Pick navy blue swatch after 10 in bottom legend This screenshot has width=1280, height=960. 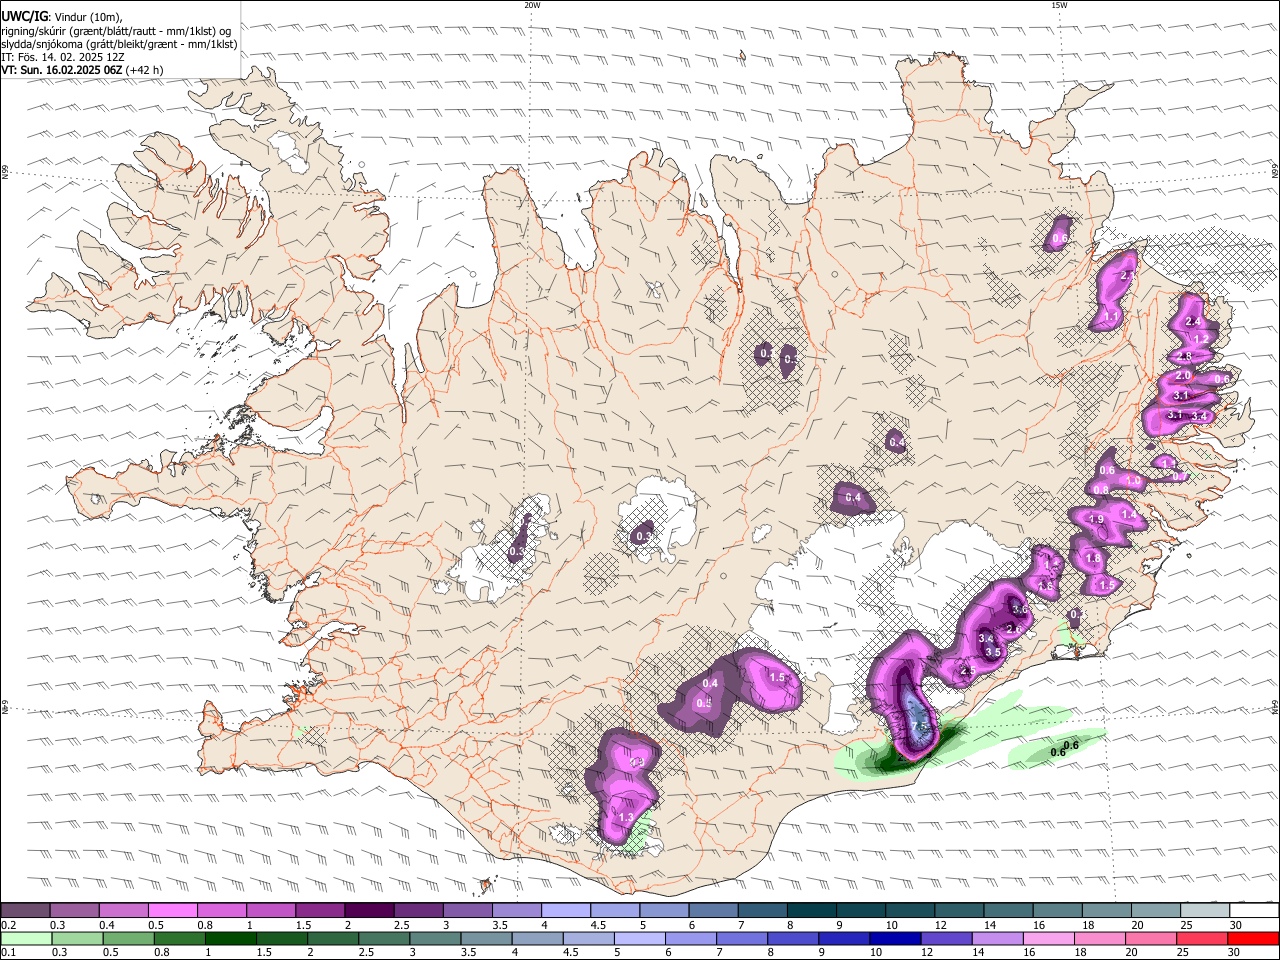[x=894, y=939]
